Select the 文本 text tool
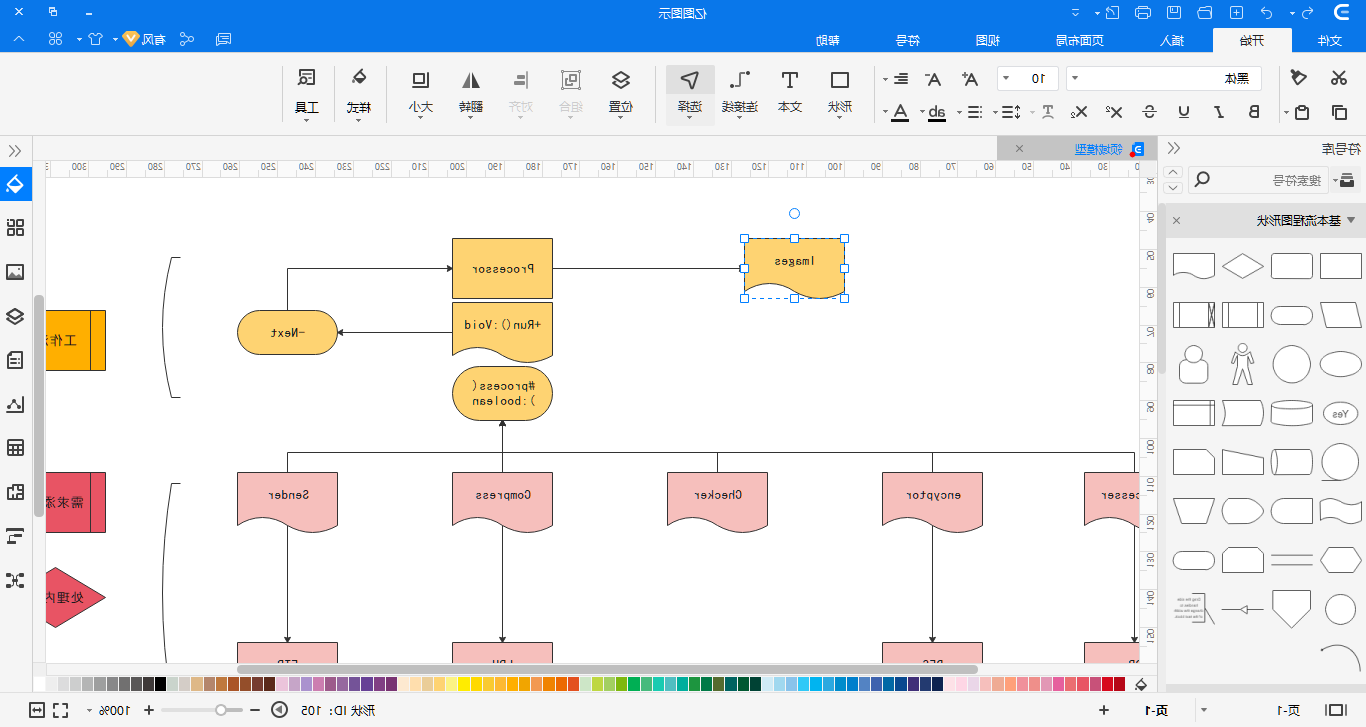This screenshot has height=727, width=1366. tap(789, 93)
